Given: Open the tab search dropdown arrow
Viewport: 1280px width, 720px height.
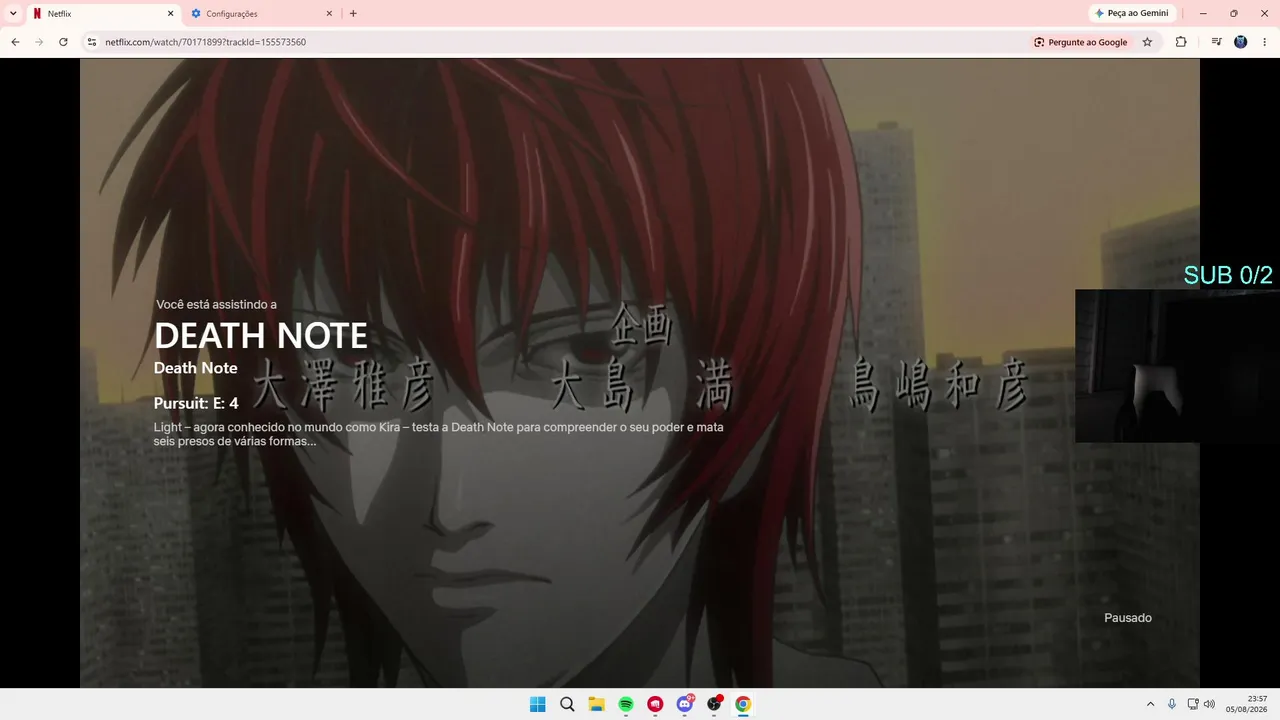Looking at the screenshot, I should pos(13,13).
